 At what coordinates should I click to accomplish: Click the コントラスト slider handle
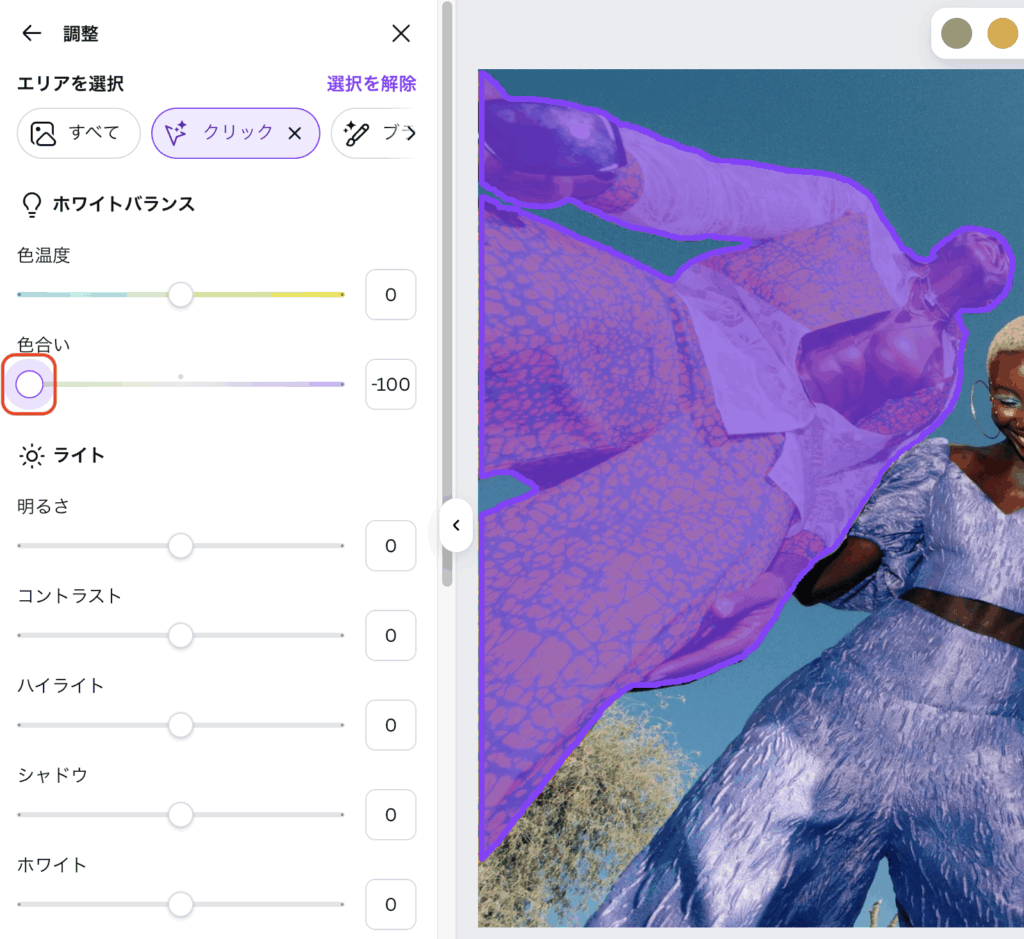[180, 635]
